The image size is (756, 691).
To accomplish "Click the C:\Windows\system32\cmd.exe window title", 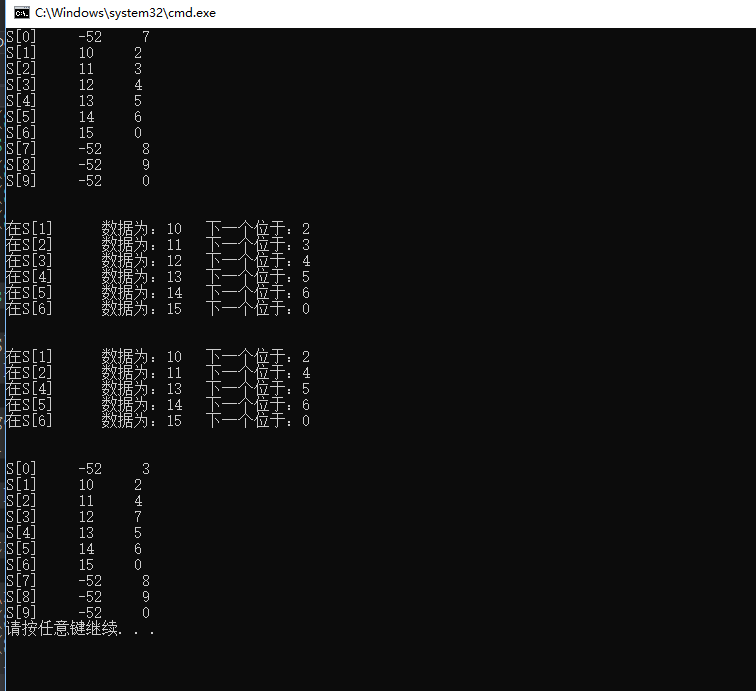I will tap(125, 13).
